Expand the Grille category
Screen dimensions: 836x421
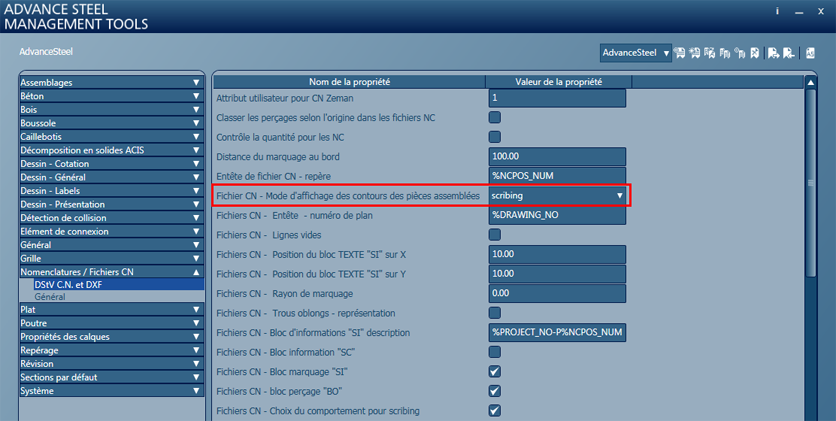coord(111,258)
